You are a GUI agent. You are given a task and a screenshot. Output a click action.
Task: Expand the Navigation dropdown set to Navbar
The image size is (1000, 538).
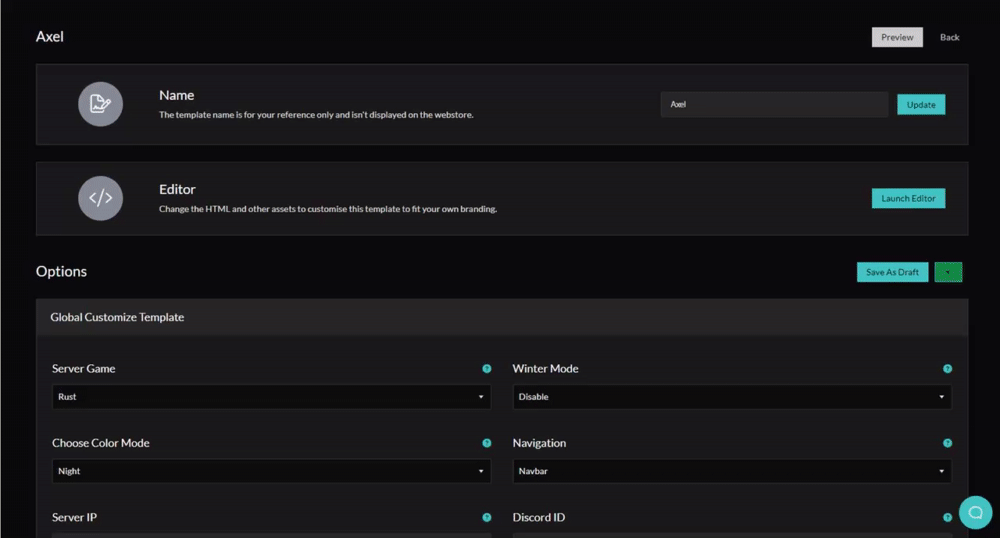coord(731,471)
